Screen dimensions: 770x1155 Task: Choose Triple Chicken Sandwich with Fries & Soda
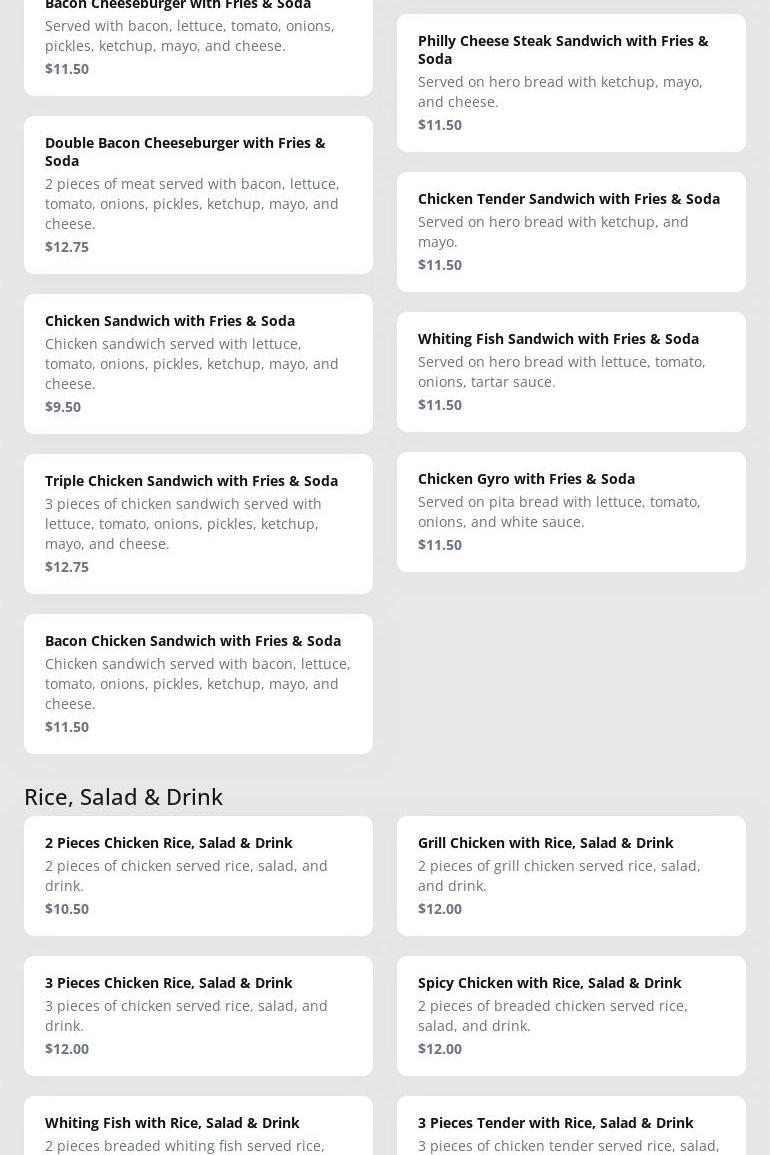(x=198, y=524)
